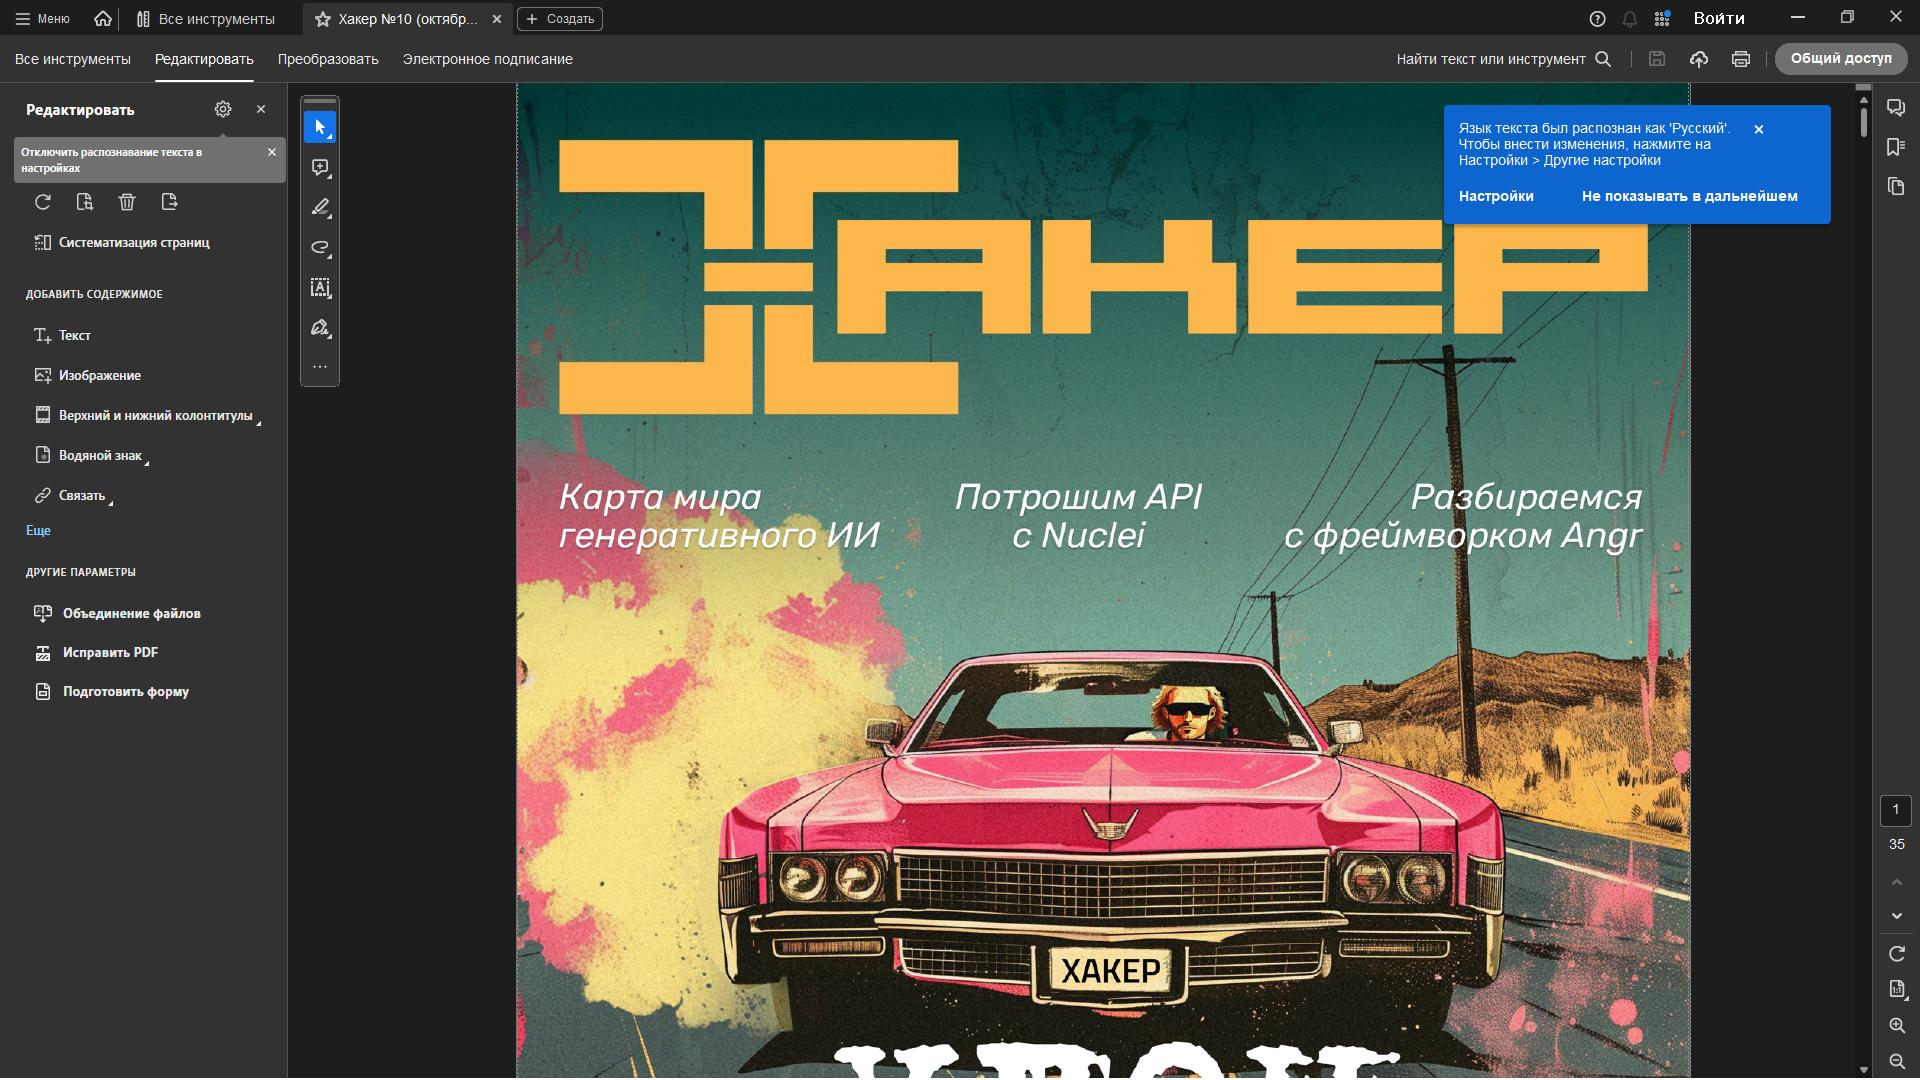1920x1080 pixels.
Task: Select the freehand lasso drawing tool
Action: tap(320, 248)
